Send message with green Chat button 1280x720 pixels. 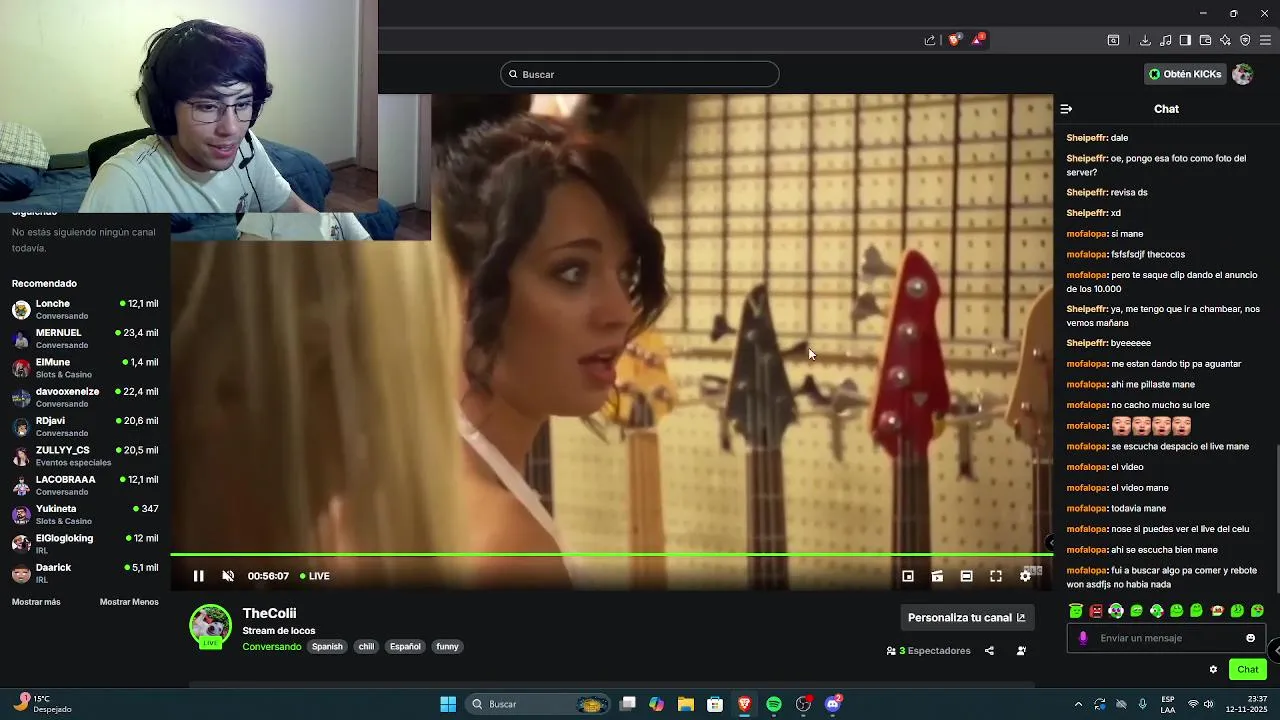[1248, 670]
